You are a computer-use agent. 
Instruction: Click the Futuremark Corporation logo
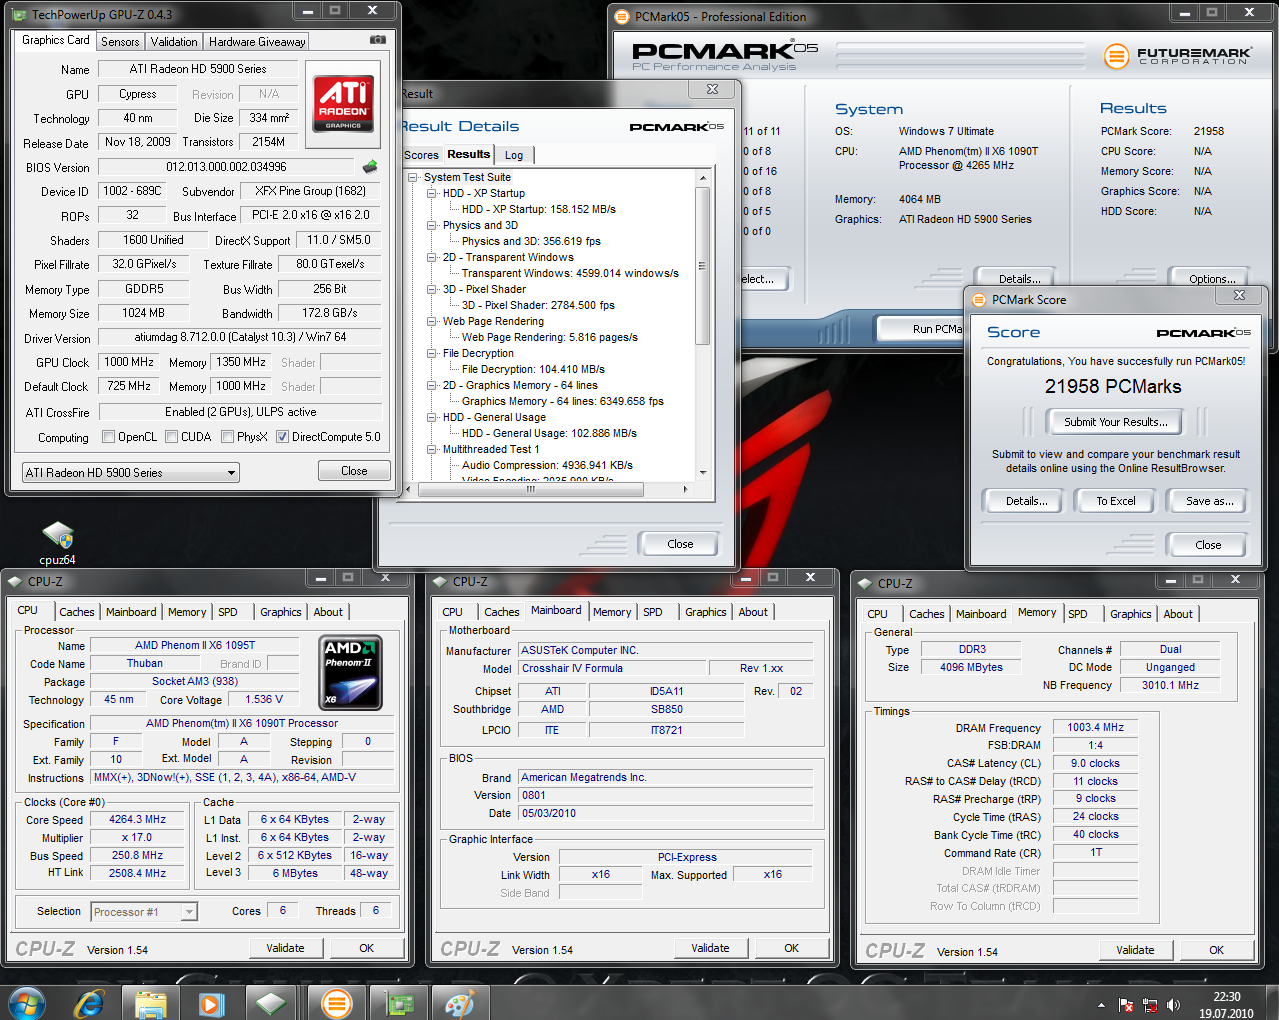pyautogui.click(x=1177, y=56)
